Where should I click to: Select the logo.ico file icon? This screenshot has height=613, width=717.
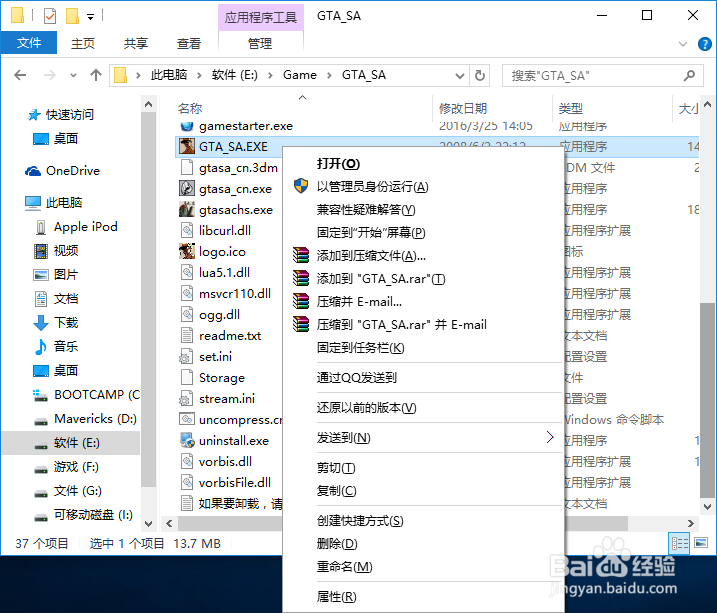tap(187, 251)
